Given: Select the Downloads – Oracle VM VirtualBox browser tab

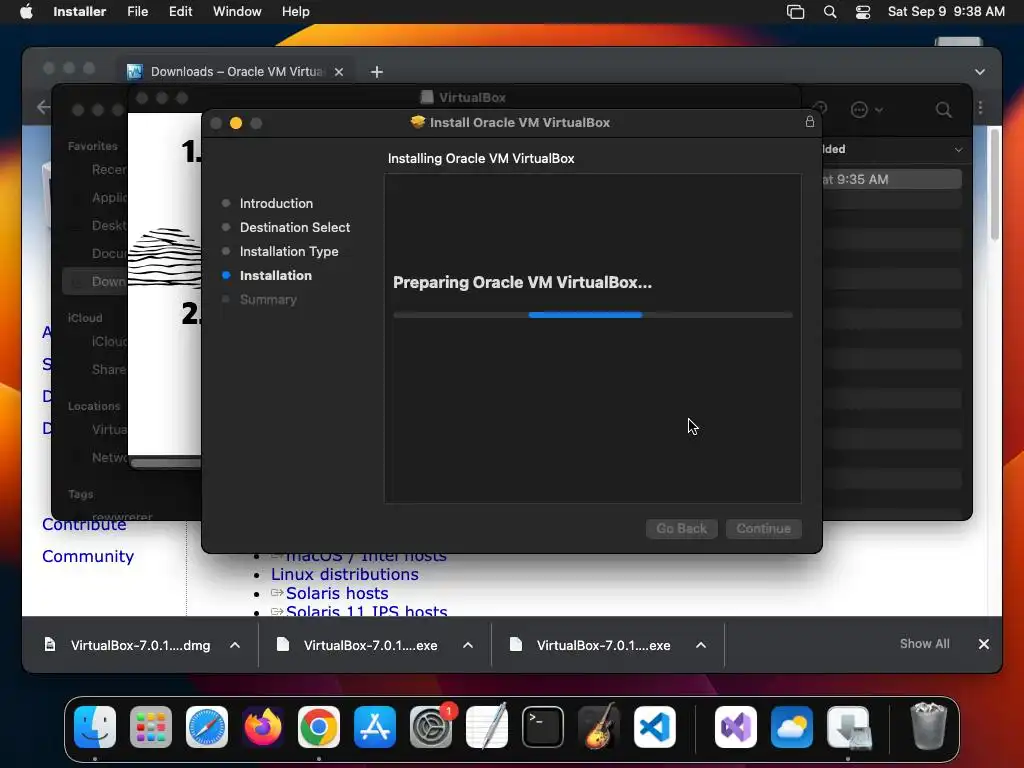Looking at the screenshot, I should click(236, 71).
